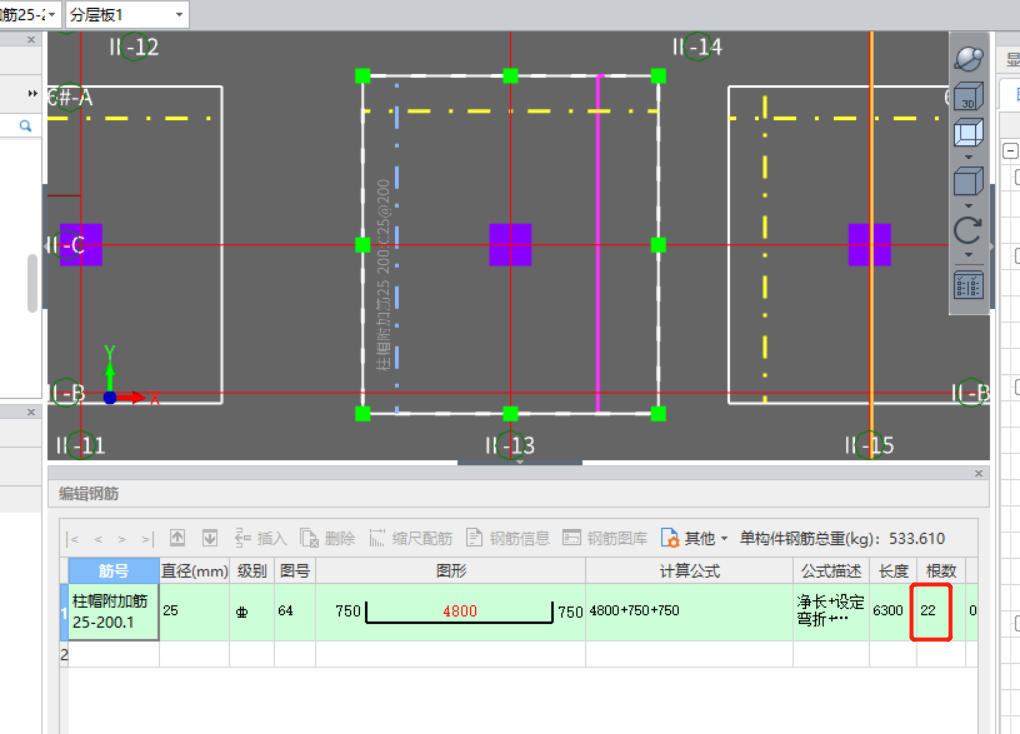Click the 直径(mm) column header
This screenshot has height=734, width=1020.
pyautogui.click(x=195, y=571)
